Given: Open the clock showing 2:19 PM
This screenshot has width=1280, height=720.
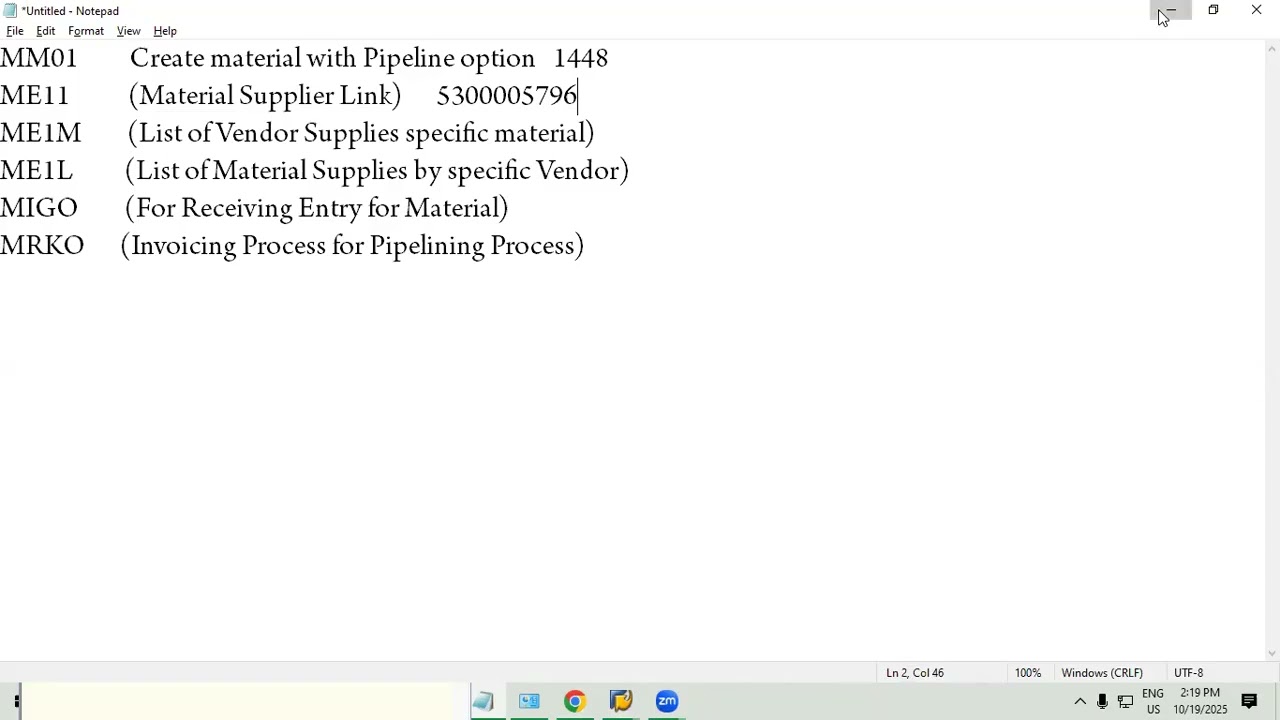Looking at the screenshot, I should pos(1200,701).
